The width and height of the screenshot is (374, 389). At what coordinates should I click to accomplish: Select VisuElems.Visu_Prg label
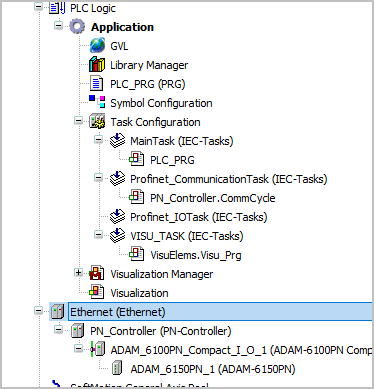coord(196,255)
